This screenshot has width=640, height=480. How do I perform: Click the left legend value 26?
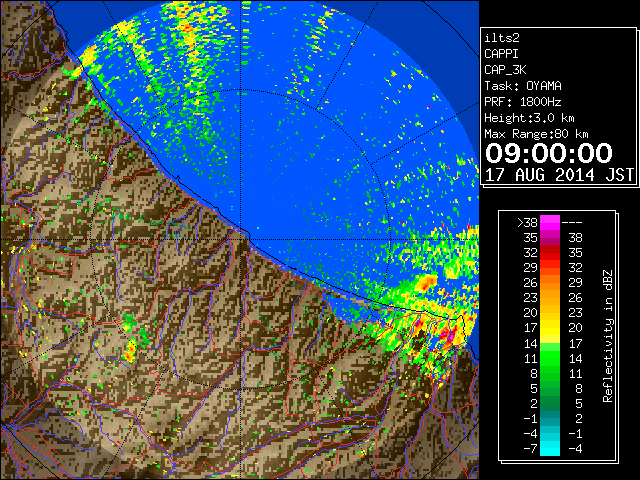tap(530, 283)
